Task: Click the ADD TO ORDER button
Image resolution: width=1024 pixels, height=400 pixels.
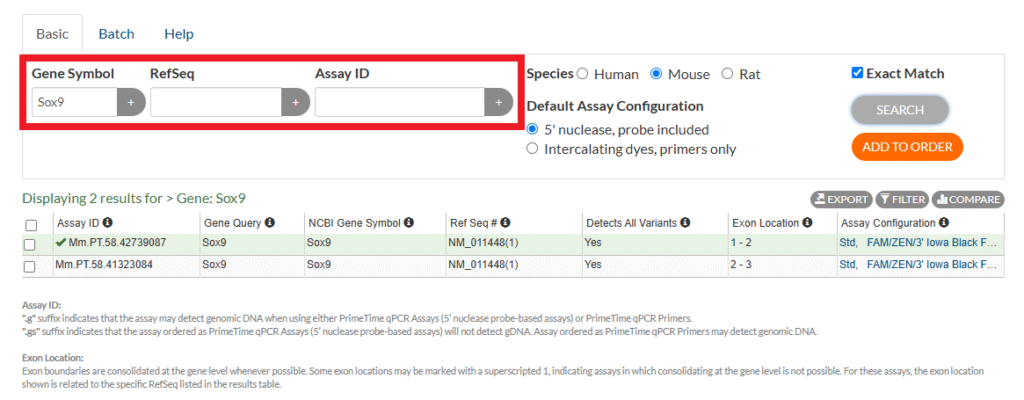Action: click(x=907, y=147)
